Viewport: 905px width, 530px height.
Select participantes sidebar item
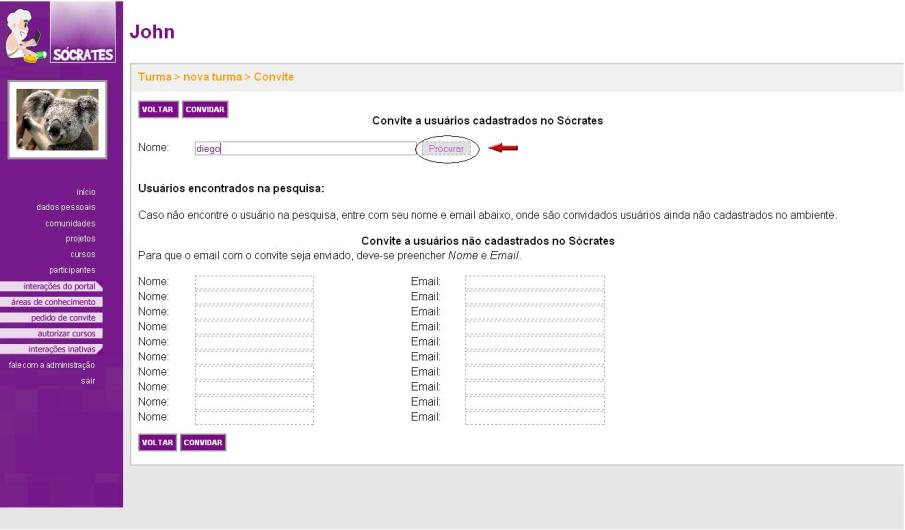(72, 270)
